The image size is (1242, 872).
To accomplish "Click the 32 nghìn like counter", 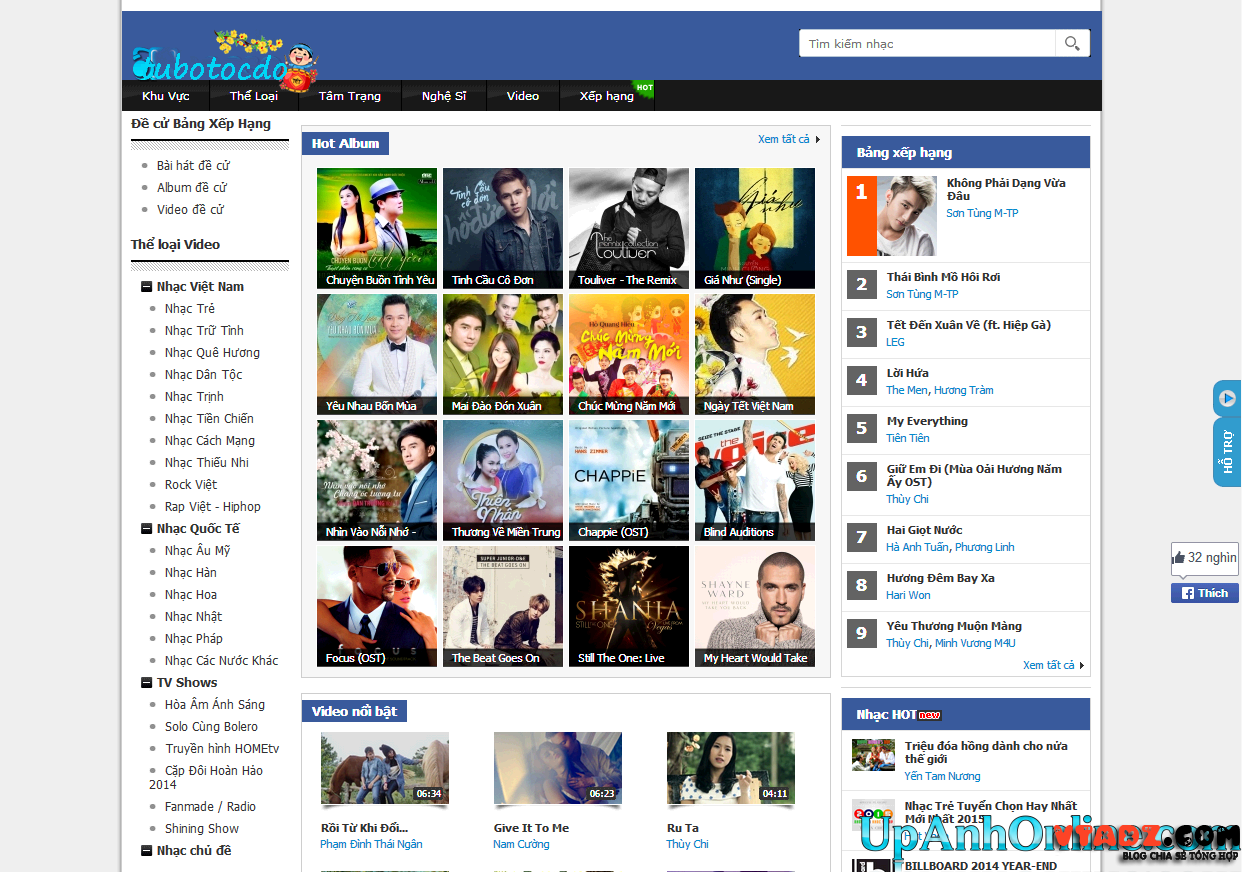I will [1204, 558].
